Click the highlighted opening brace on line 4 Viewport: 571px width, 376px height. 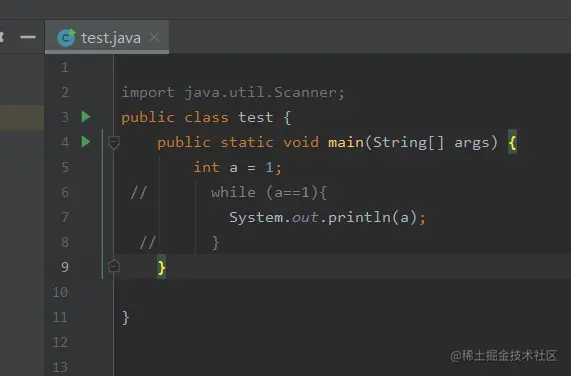click(512, 142)
